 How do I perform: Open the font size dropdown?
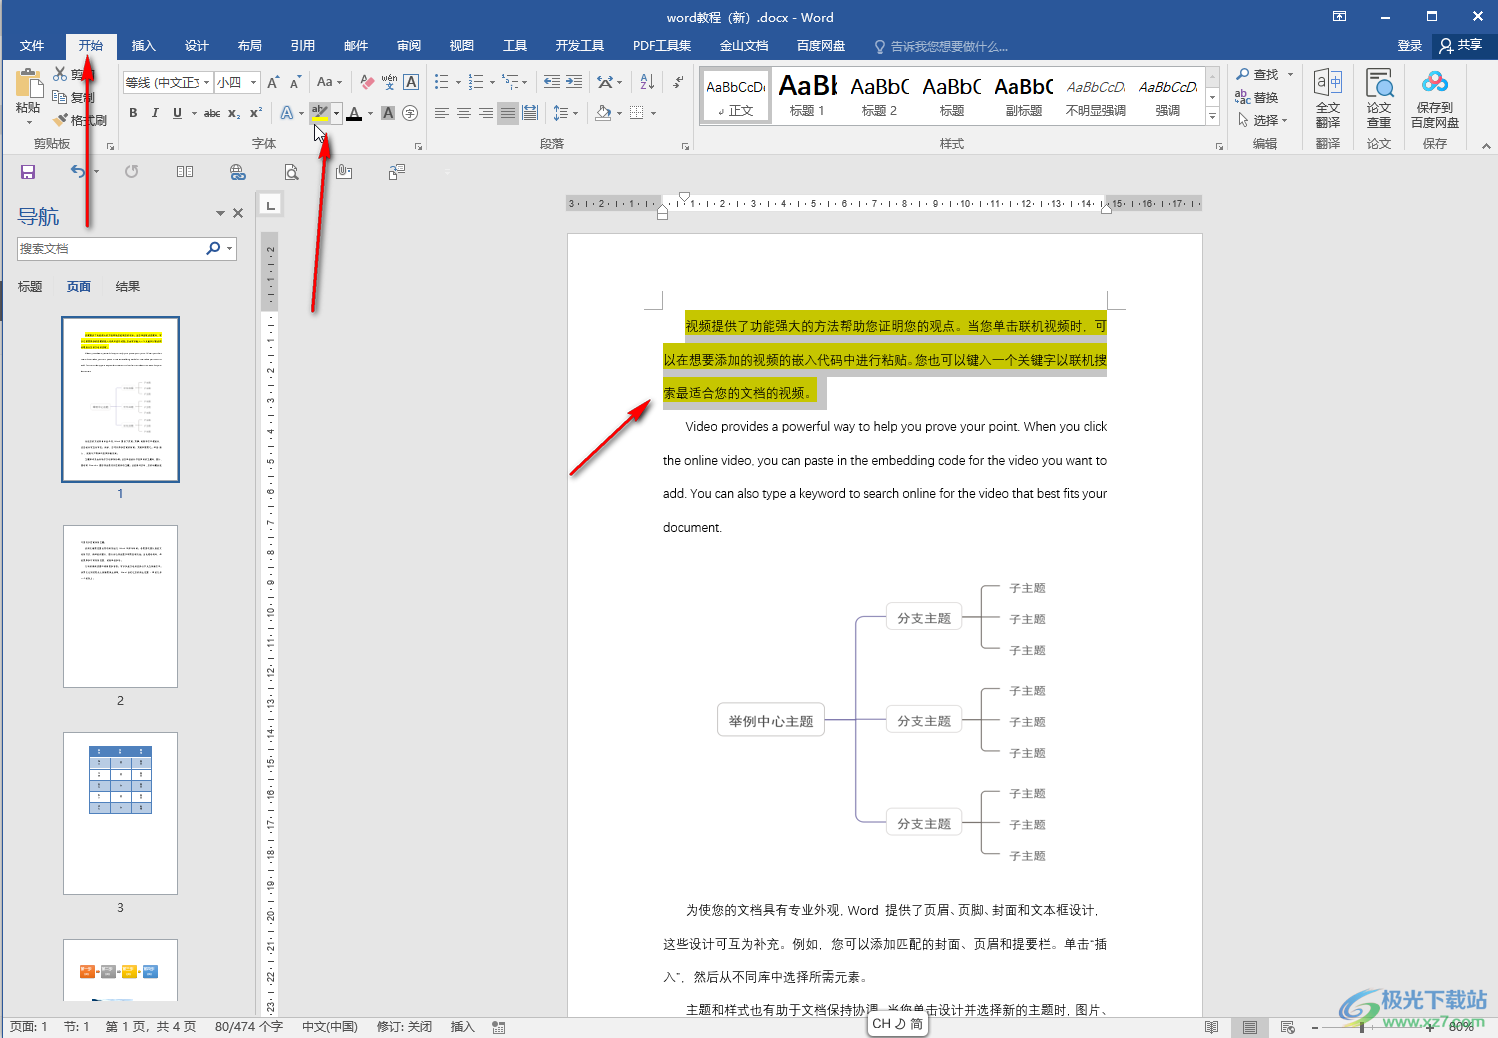tap(254, 82)
